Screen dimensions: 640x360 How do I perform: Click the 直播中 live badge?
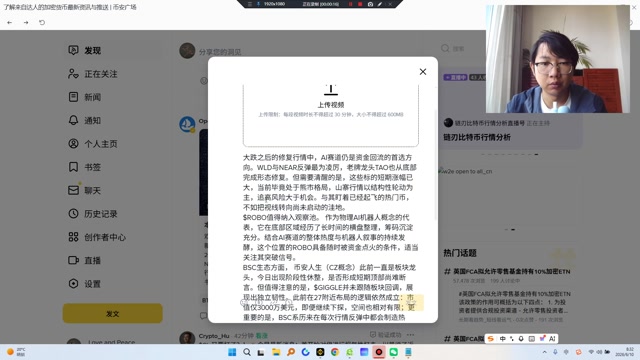click(455, 77)
